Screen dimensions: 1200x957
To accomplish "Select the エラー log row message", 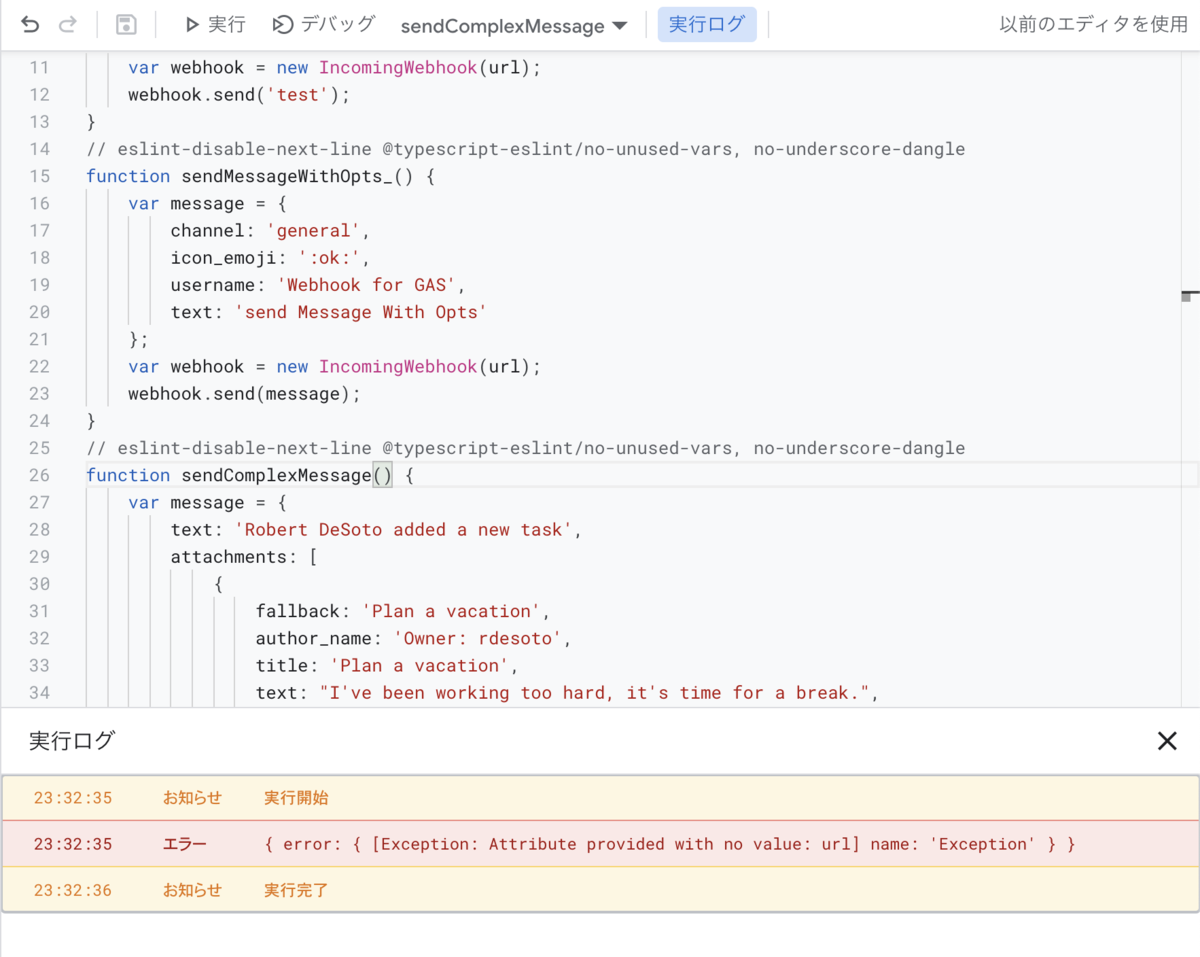I will tap(670, 844).
